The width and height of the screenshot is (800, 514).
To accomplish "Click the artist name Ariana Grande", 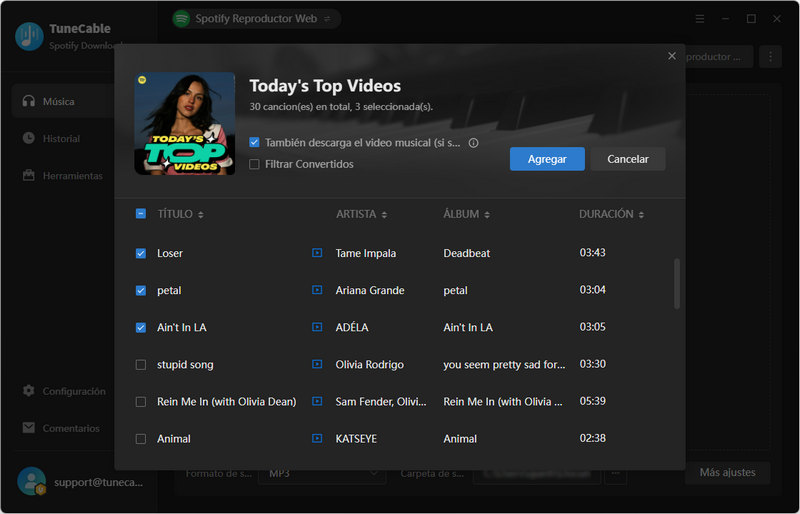I will pos(370,290).
